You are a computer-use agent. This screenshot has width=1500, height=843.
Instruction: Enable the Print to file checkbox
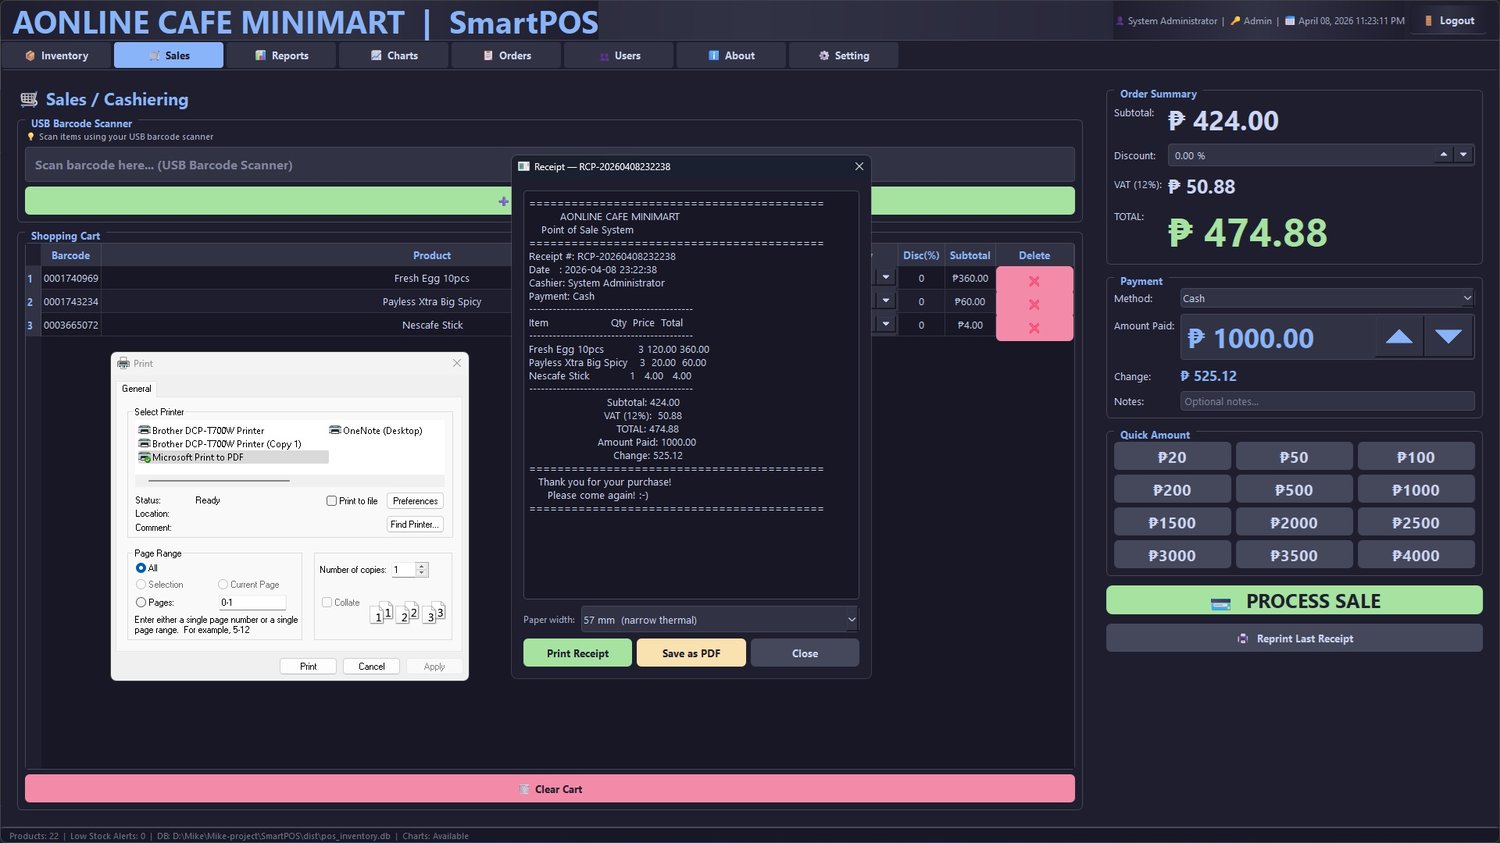pos(332,501)
